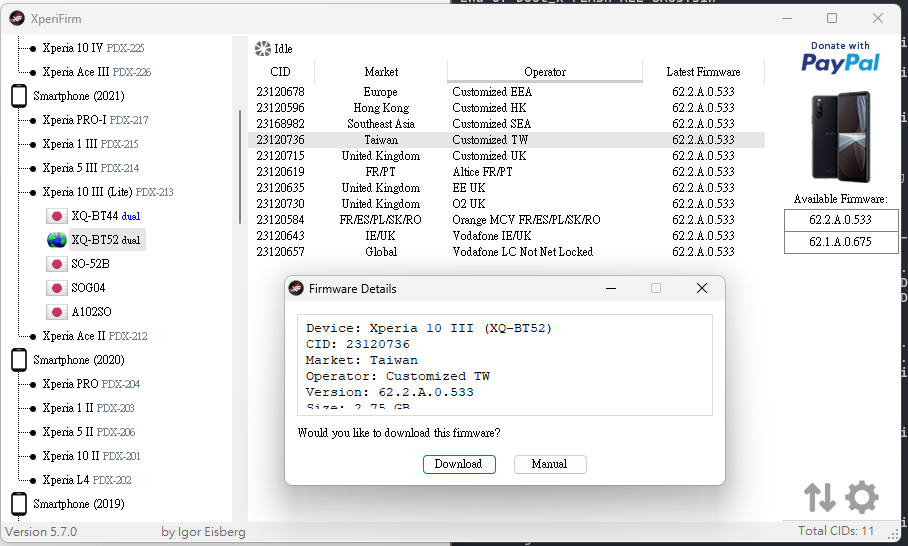Select the Customized UK row
This screenshot has width=908, height=546.
[507, 156]
